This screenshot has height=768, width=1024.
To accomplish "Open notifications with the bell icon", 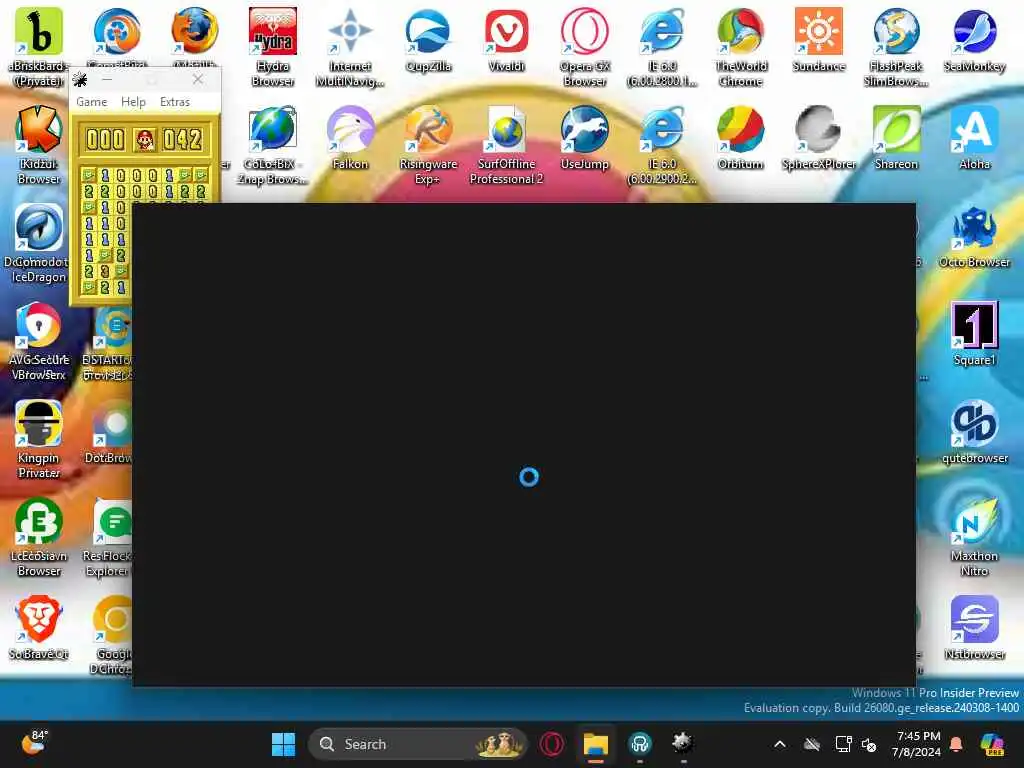I will click(956, 744).
